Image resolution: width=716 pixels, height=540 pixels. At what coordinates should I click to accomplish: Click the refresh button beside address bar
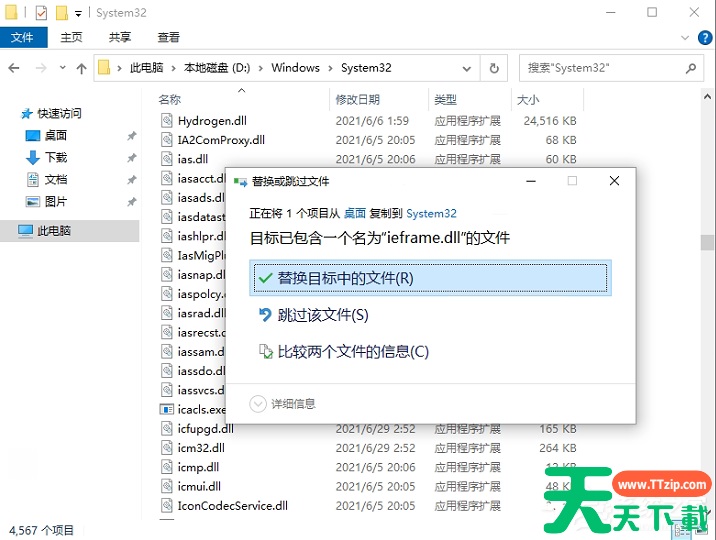coord(493,68)
